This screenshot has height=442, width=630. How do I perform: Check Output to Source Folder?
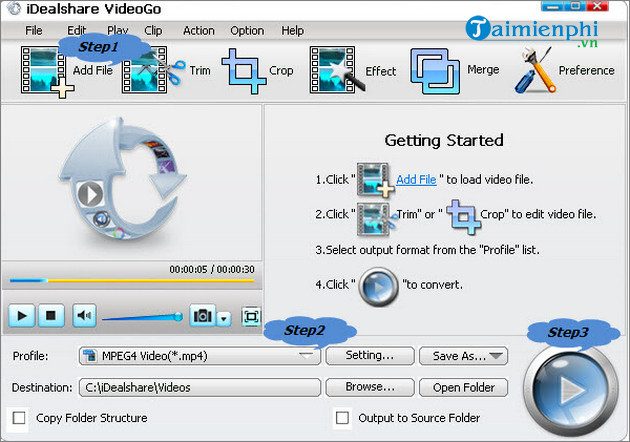pyautogui.click(x=342, y=418)
